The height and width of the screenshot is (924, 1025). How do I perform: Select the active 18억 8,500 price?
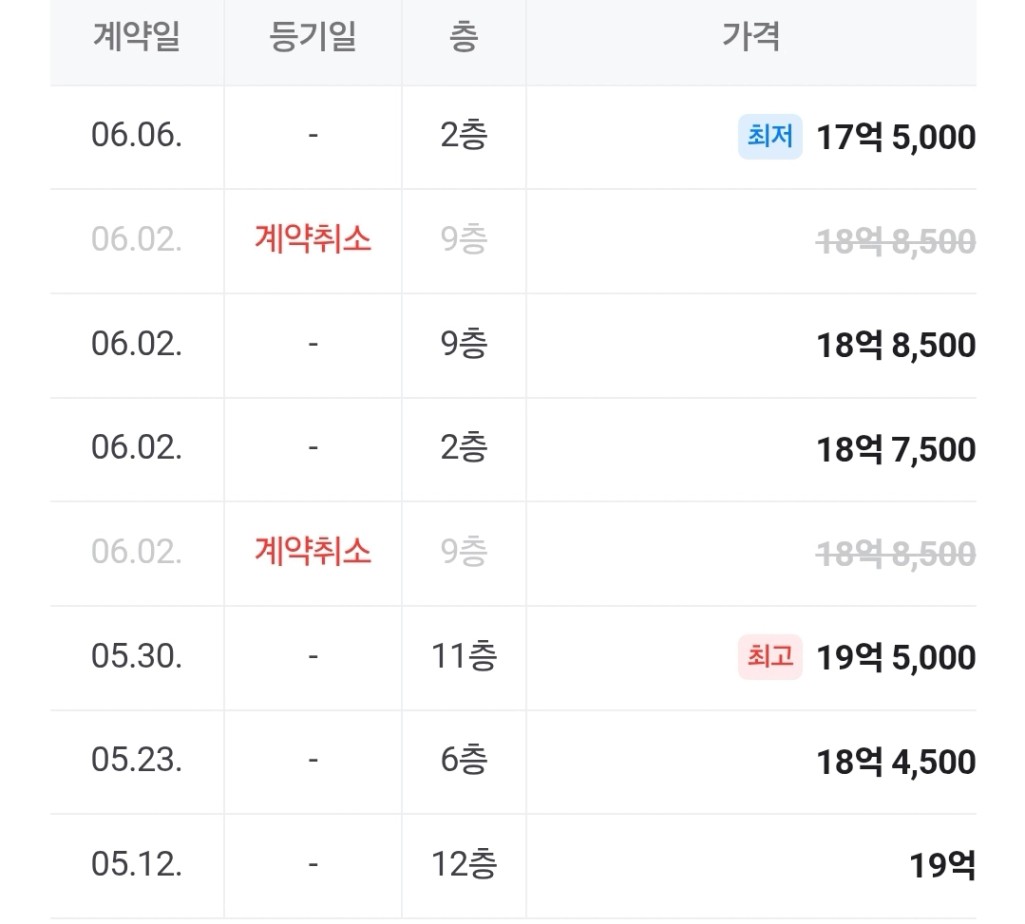point(896,345)
